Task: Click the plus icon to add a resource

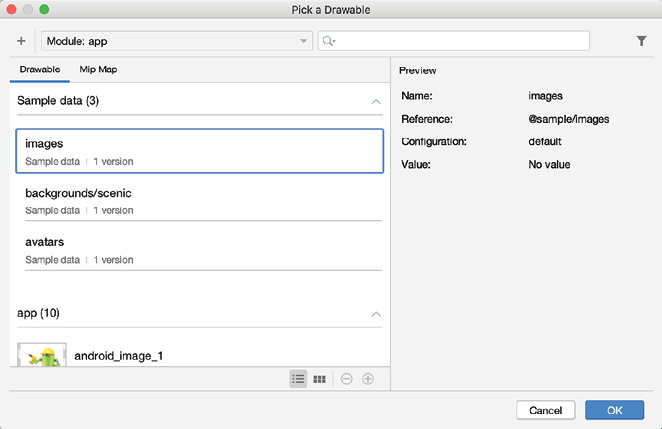Action: tap(21, 41)
